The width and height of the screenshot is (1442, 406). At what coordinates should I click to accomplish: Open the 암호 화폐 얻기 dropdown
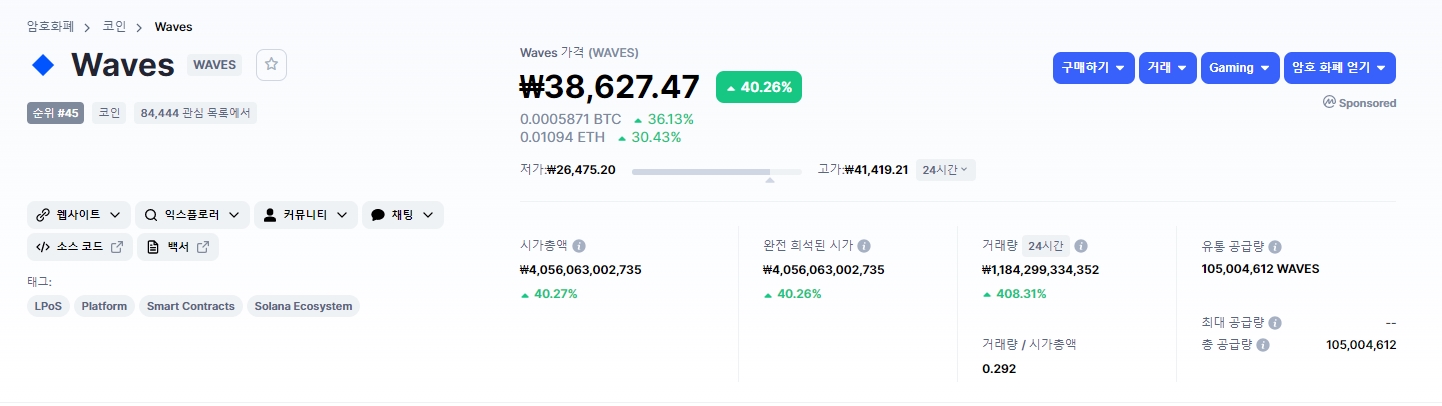point(1340,68)
